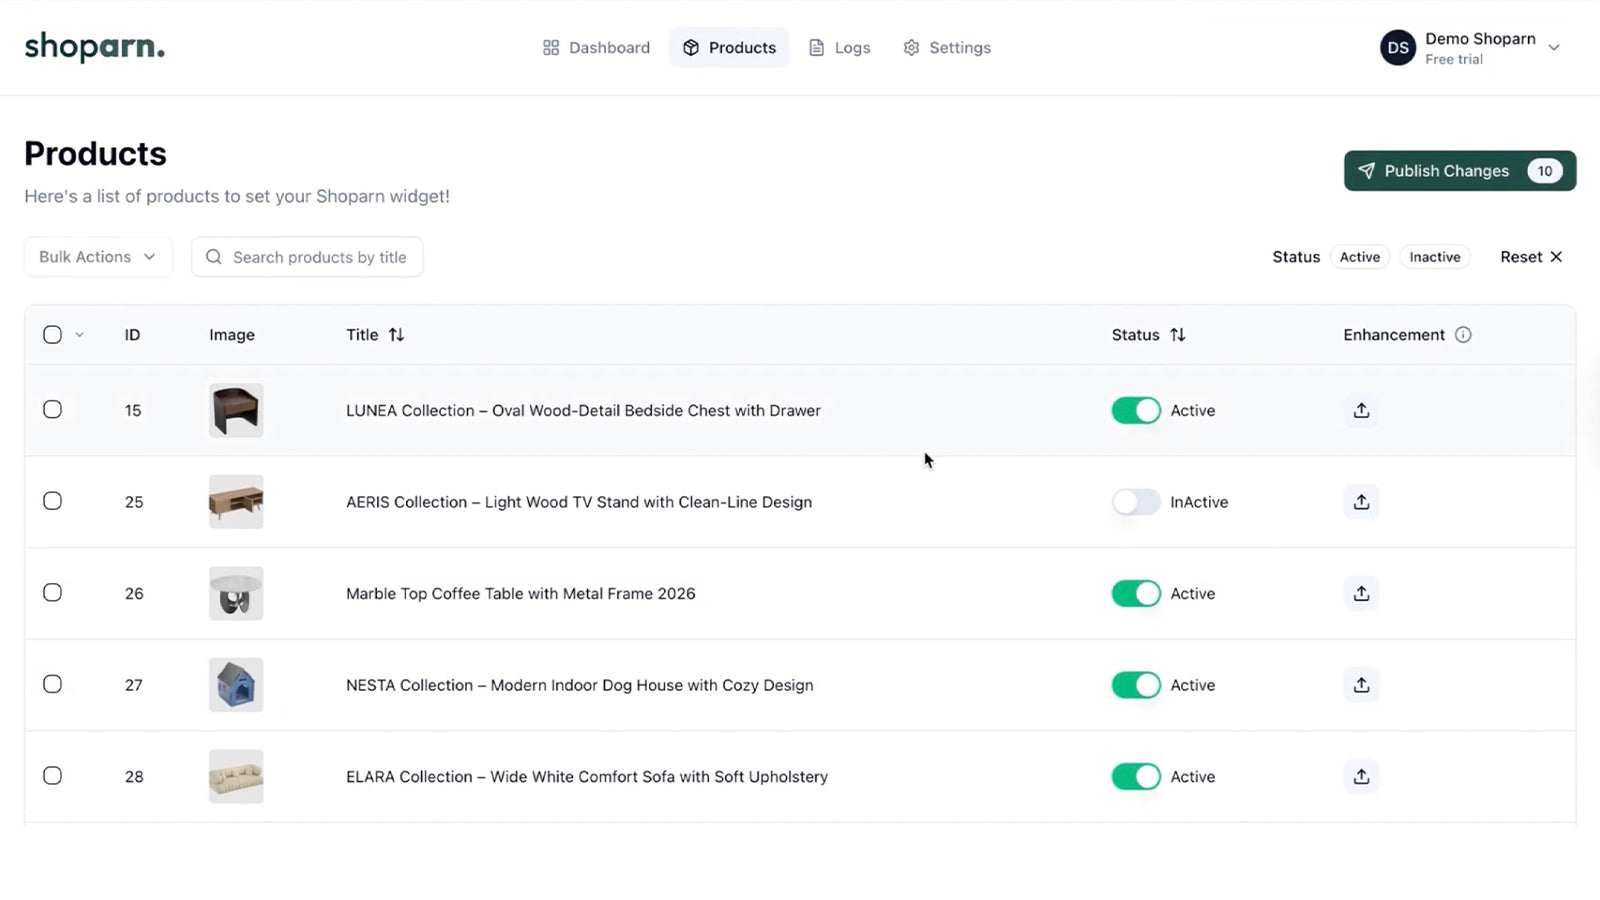Click the Settings gear icon
The height and width of the screenshot is (900, 1600).
coord(911,47)
